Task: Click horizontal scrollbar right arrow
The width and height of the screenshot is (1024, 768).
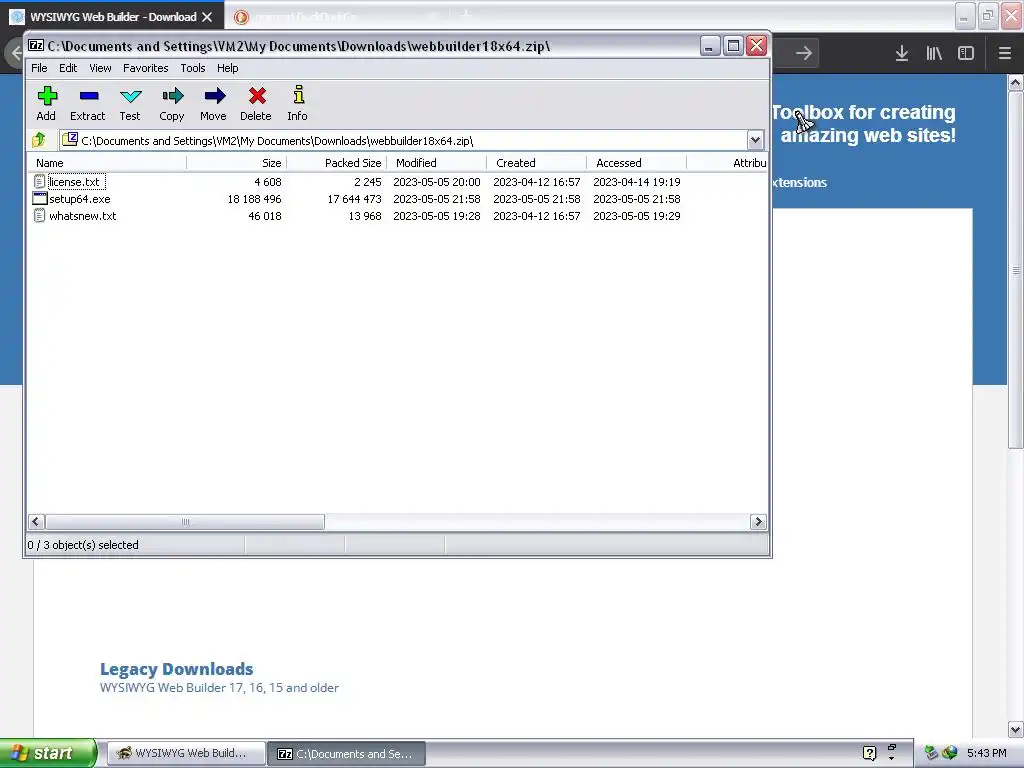Action: point(758,521)
